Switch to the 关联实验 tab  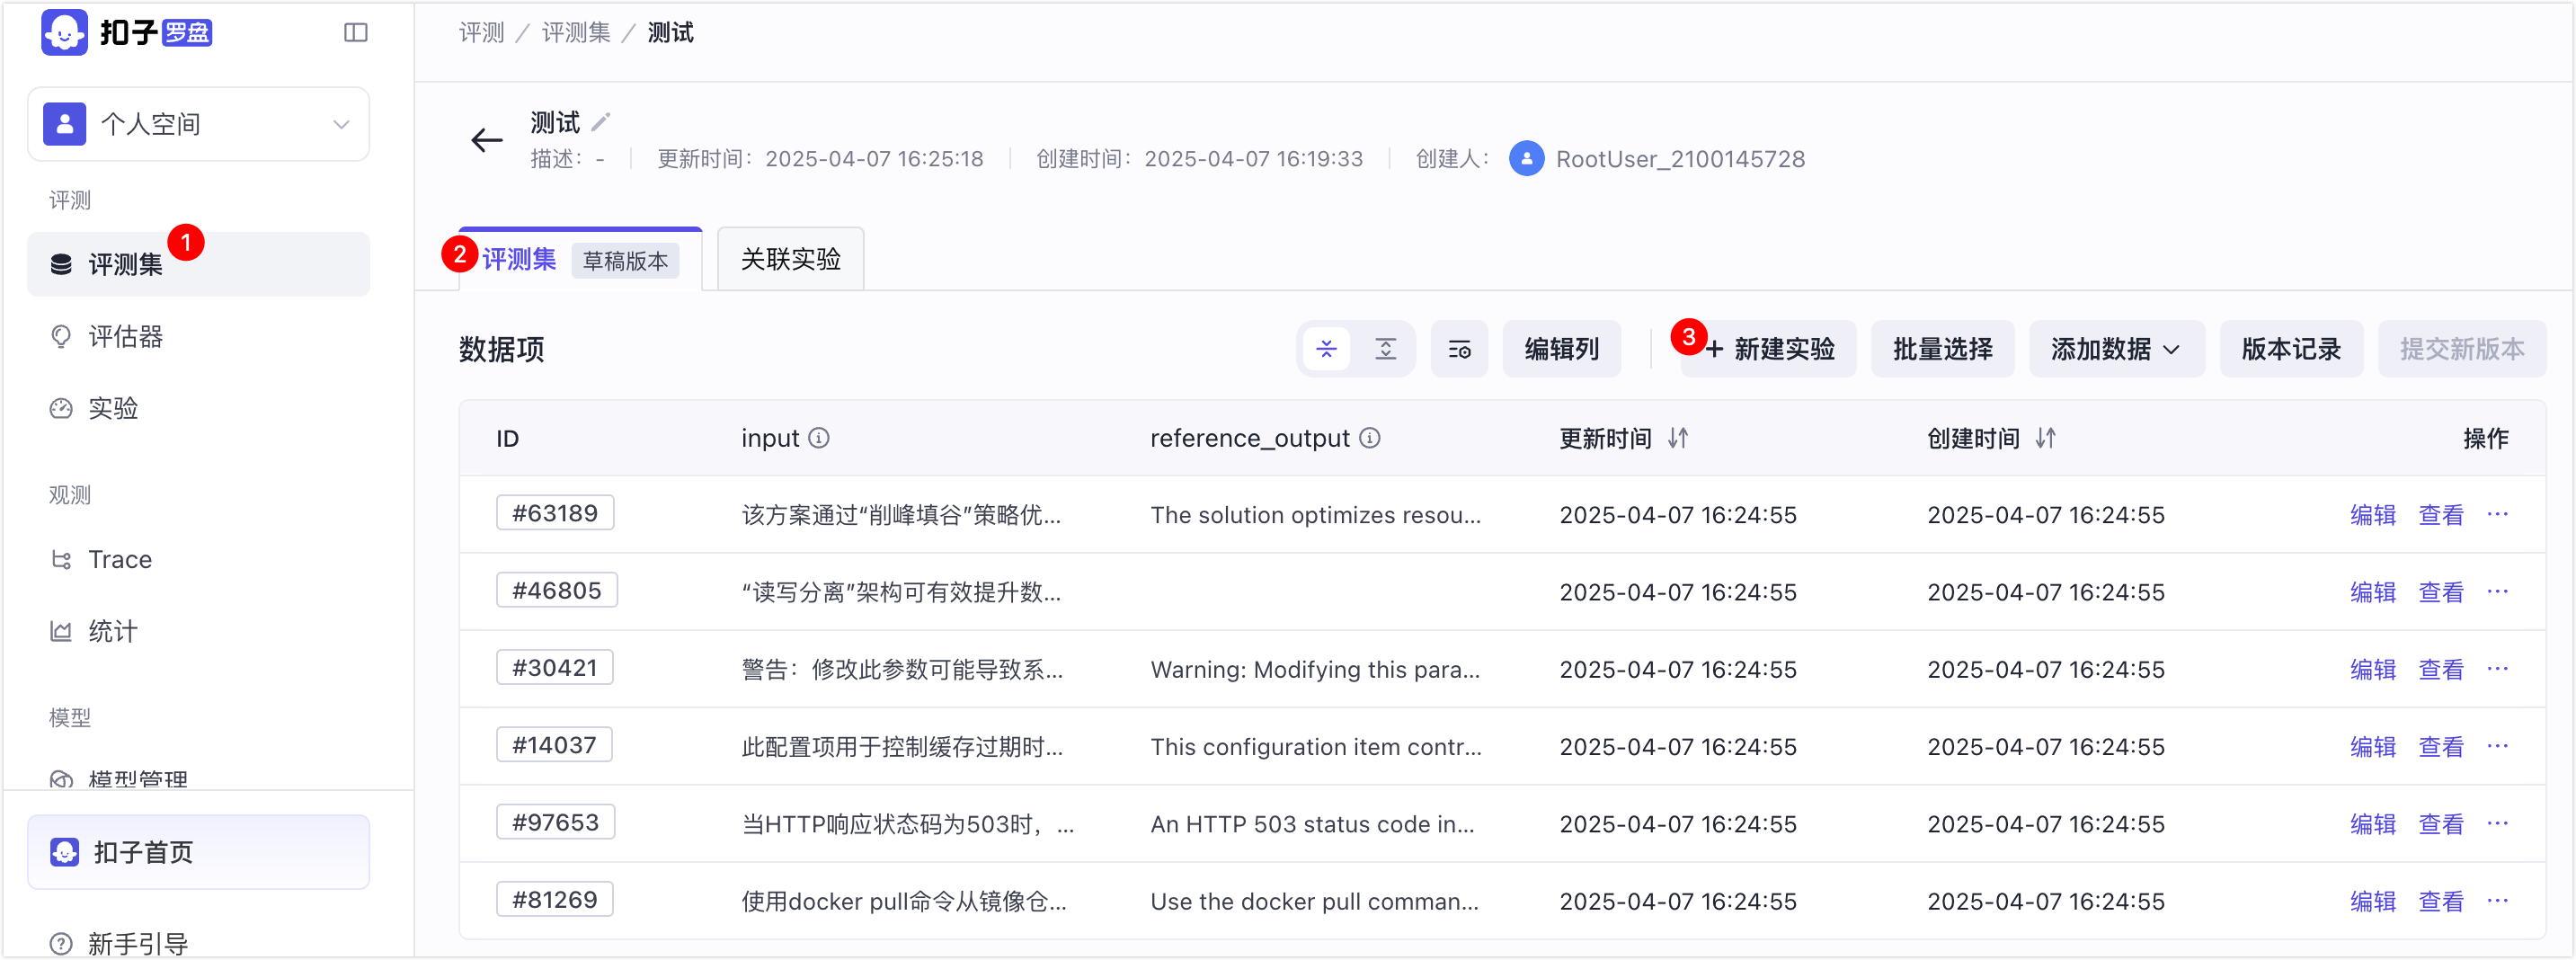tap(790, 259)
